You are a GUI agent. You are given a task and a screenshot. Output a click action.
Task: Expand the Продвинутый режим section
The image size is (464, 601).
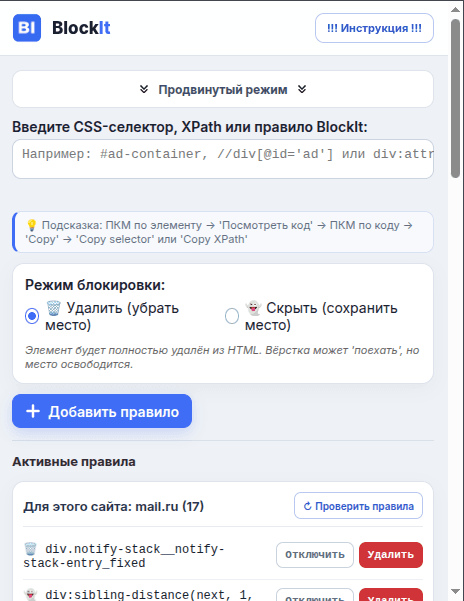click(223, 89)
